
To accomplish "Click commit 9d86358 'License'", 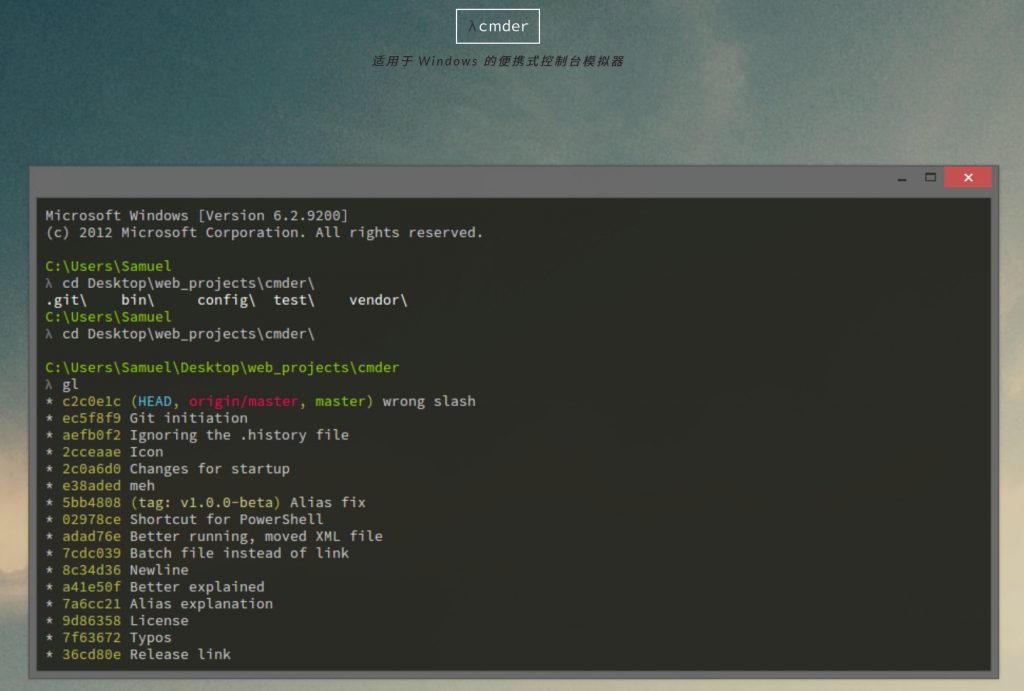I will [117, 621].
